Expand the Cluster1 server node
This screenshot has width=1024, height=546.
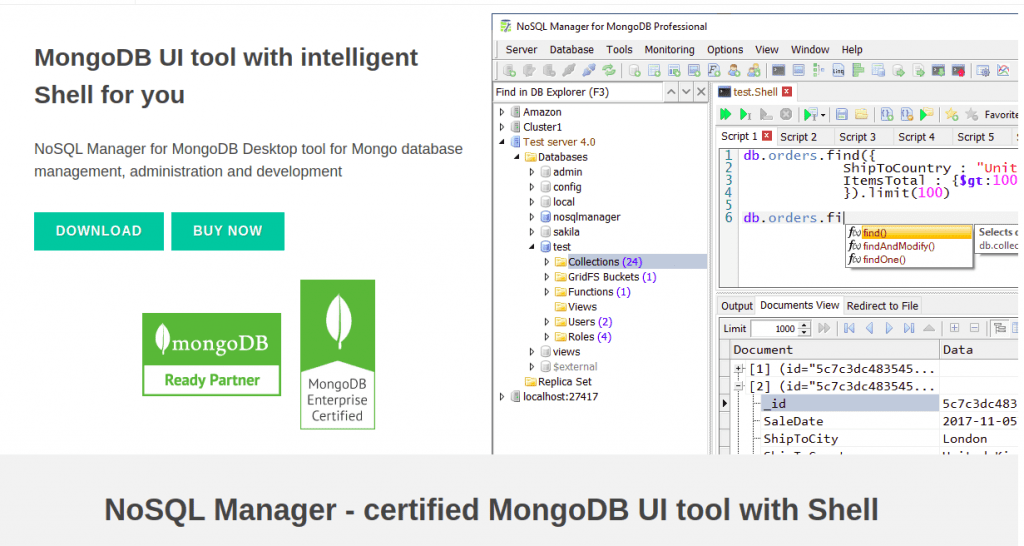coord(502,127)
